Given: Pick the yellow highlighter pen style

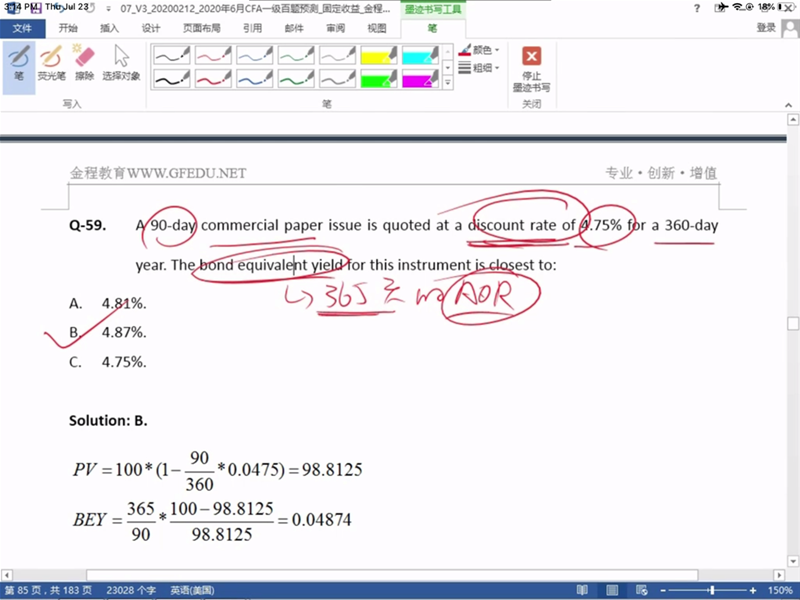Looking at the screenshot, I should 379,55.
